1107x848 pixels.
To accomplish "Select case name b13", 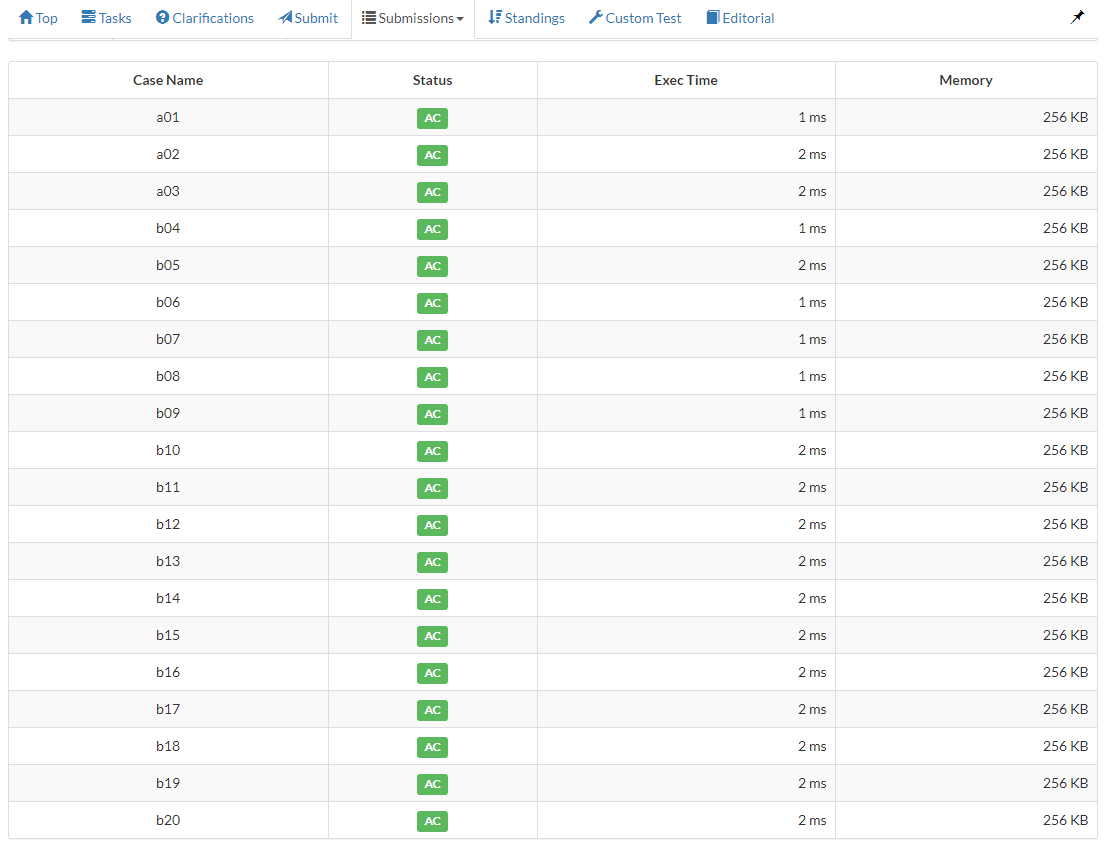I will (168, 561).
